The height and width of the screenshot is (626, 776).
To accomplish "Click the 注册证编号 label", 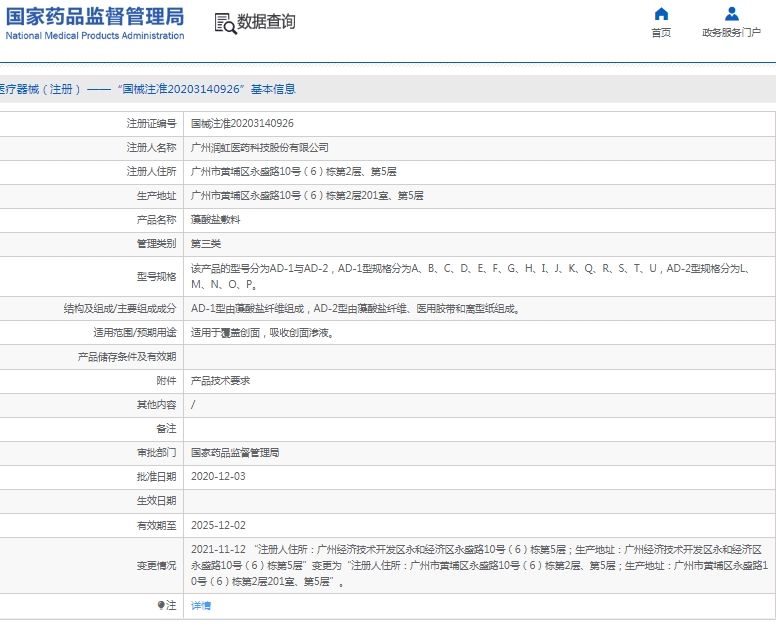I will [x=151, y=123].
